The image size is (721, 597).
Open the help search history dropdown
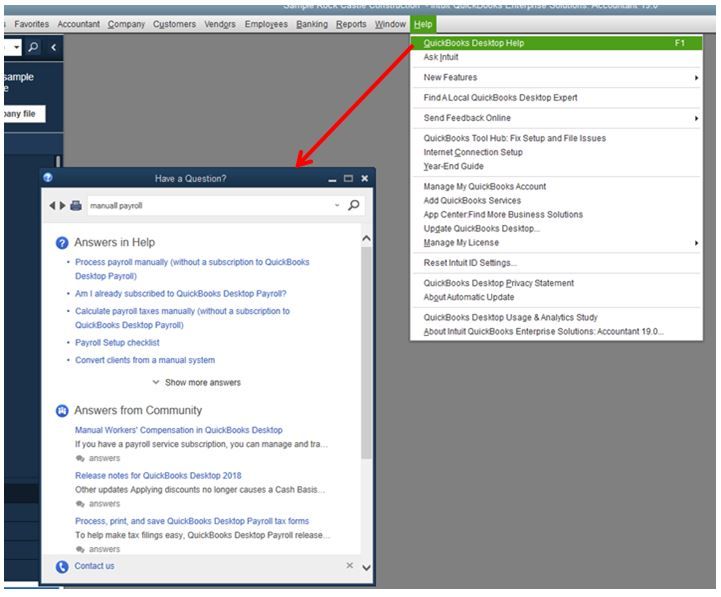[337, 206]
